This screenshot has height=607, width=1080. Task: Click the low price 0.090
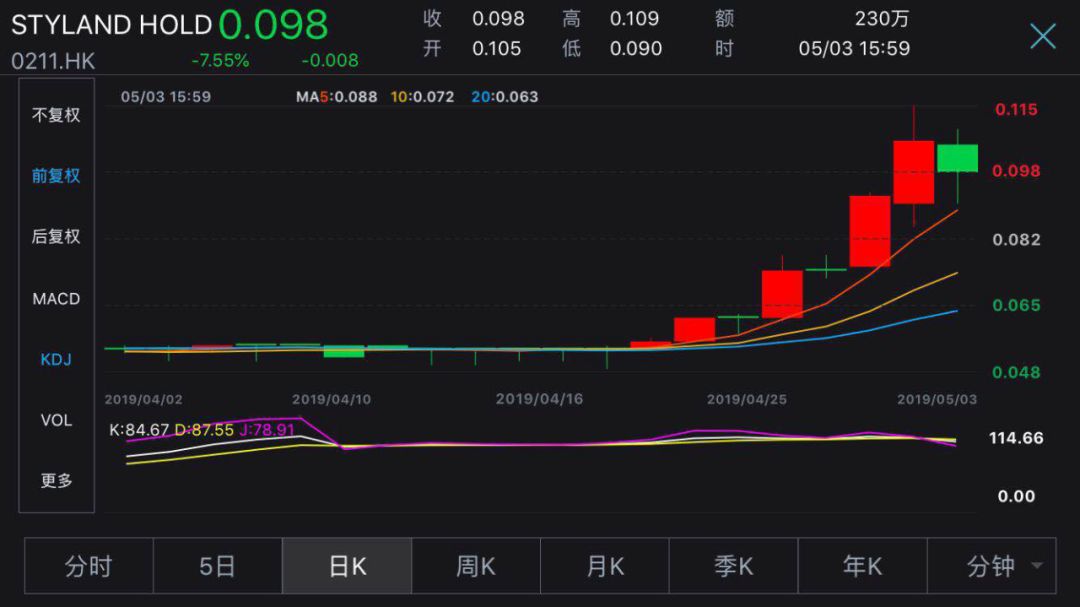coord(636,49)
